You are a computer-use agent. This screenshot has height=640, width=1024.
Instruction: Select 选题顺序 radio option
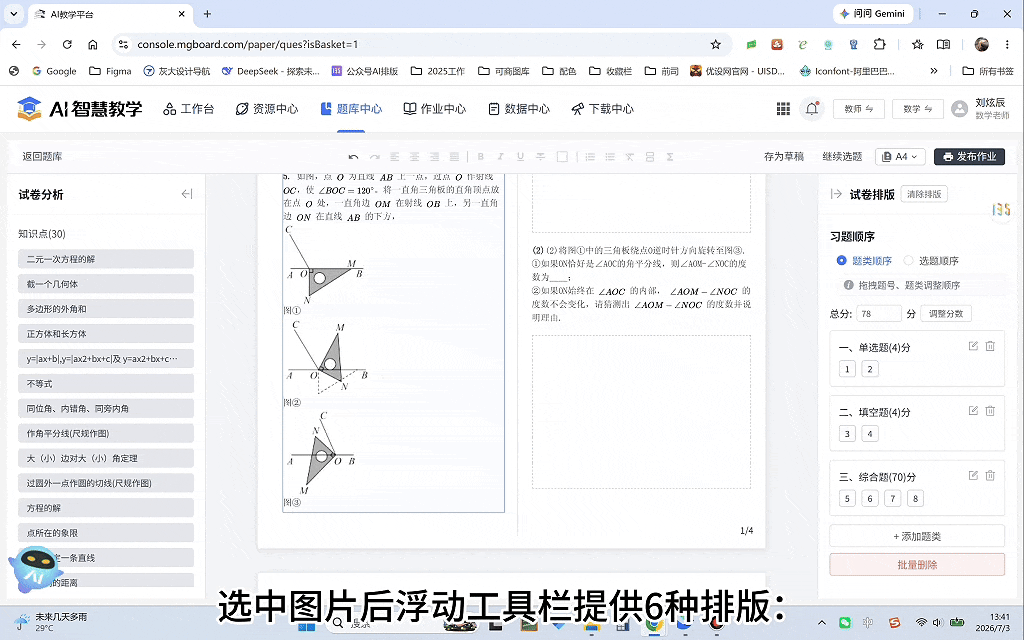coord(931,261)
